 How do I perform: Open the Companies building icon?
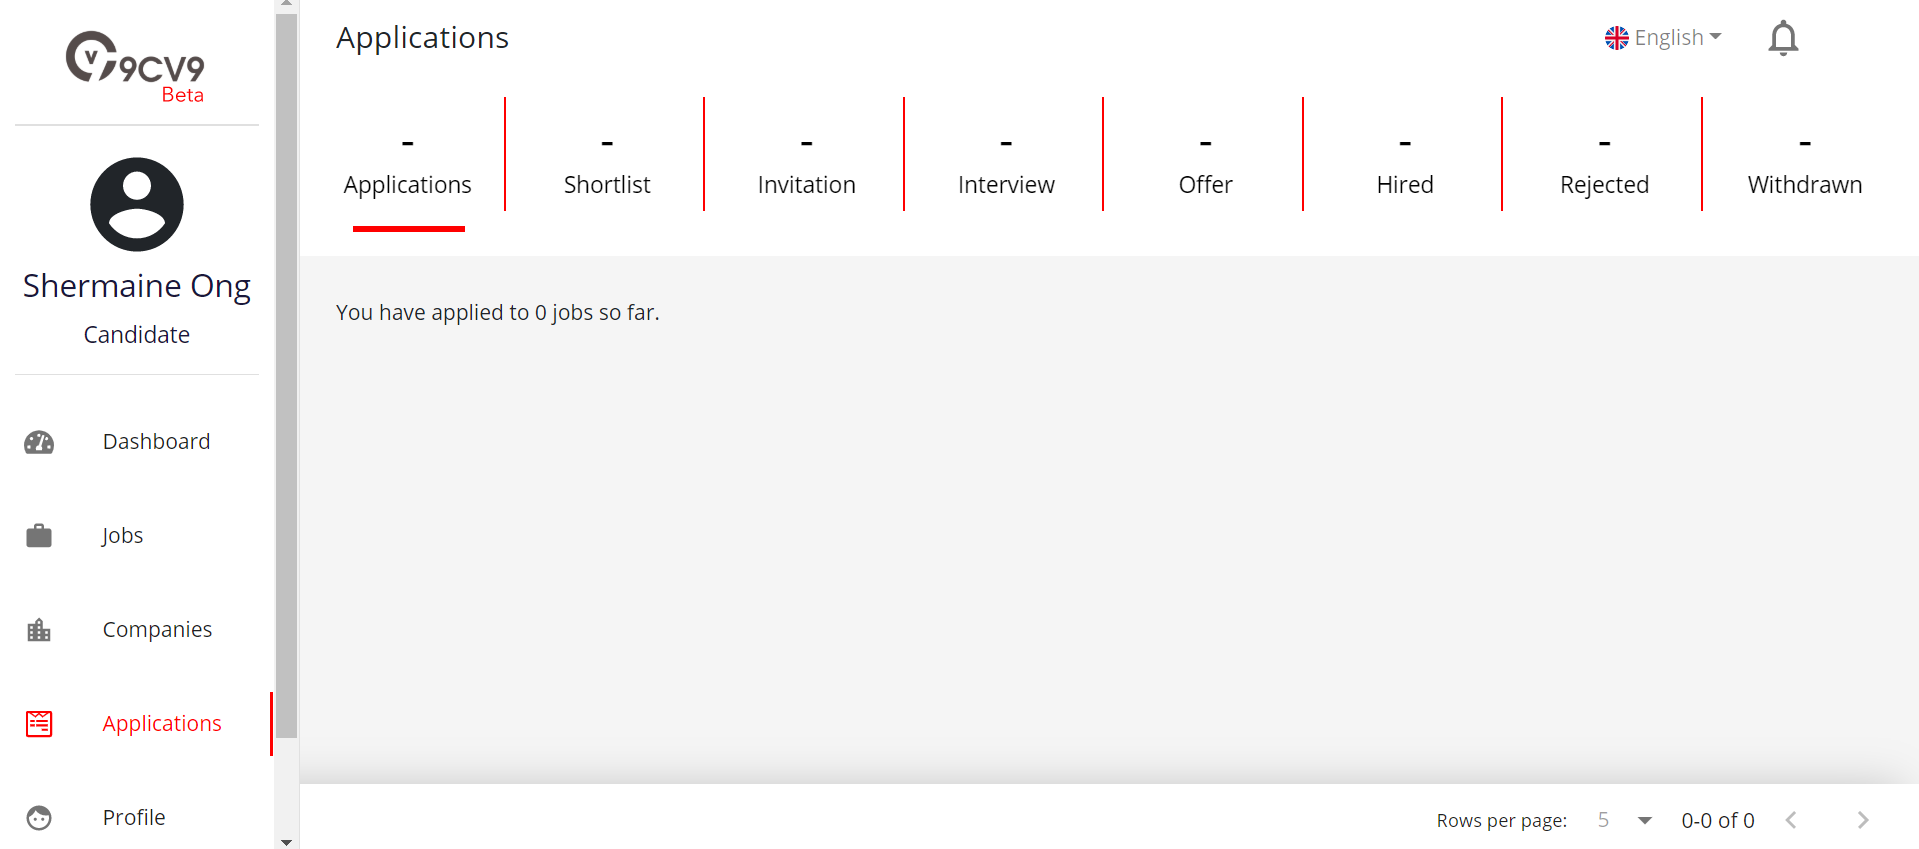coord(38,629)
